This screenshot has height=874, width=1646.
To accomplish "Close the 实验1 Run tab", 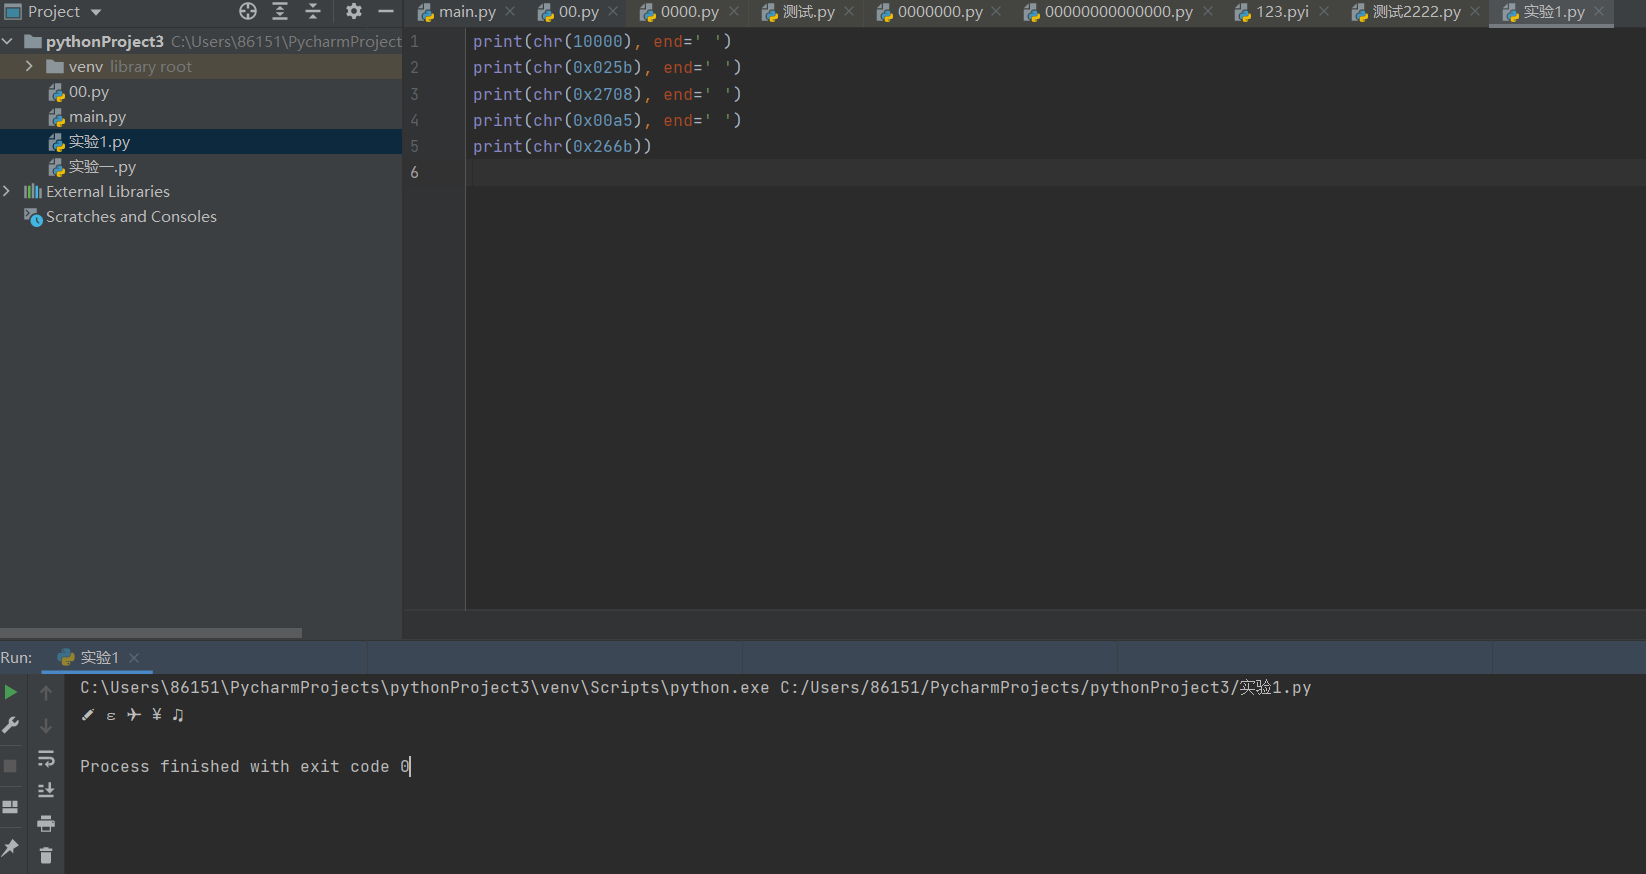I will pos(134,657).
